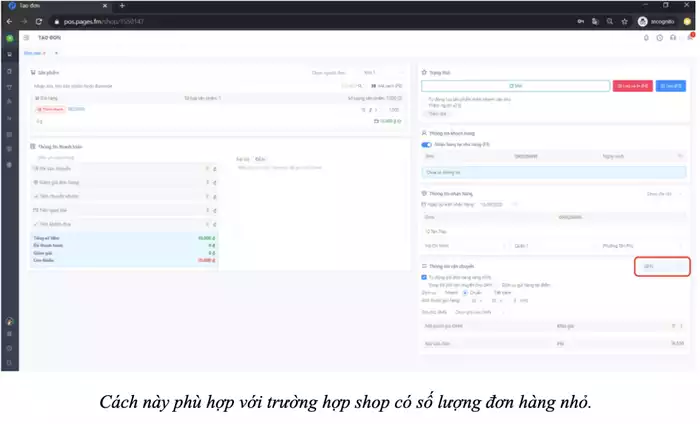Open the clock history icon
Viewport: 700px width, 424px height.
(x=659, y=38)
